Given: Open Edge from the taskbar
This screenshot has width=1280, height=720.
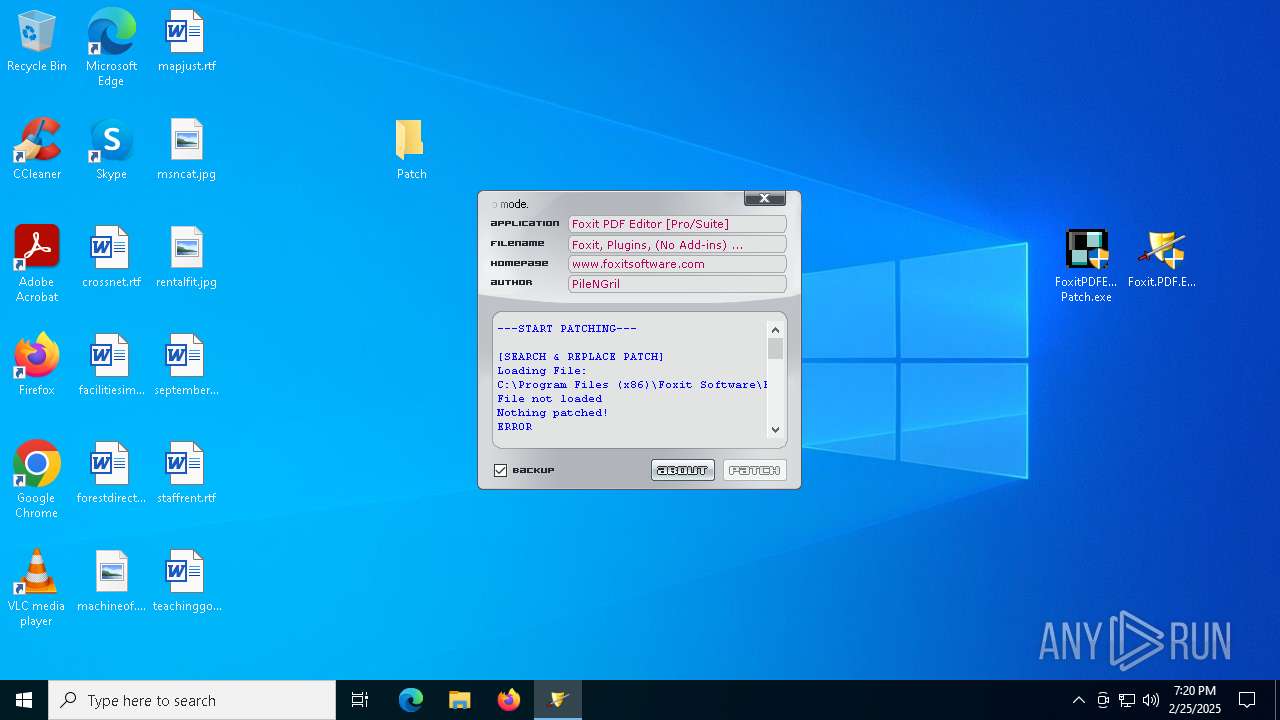Looking at the screenshot, I should click(411, 700).
